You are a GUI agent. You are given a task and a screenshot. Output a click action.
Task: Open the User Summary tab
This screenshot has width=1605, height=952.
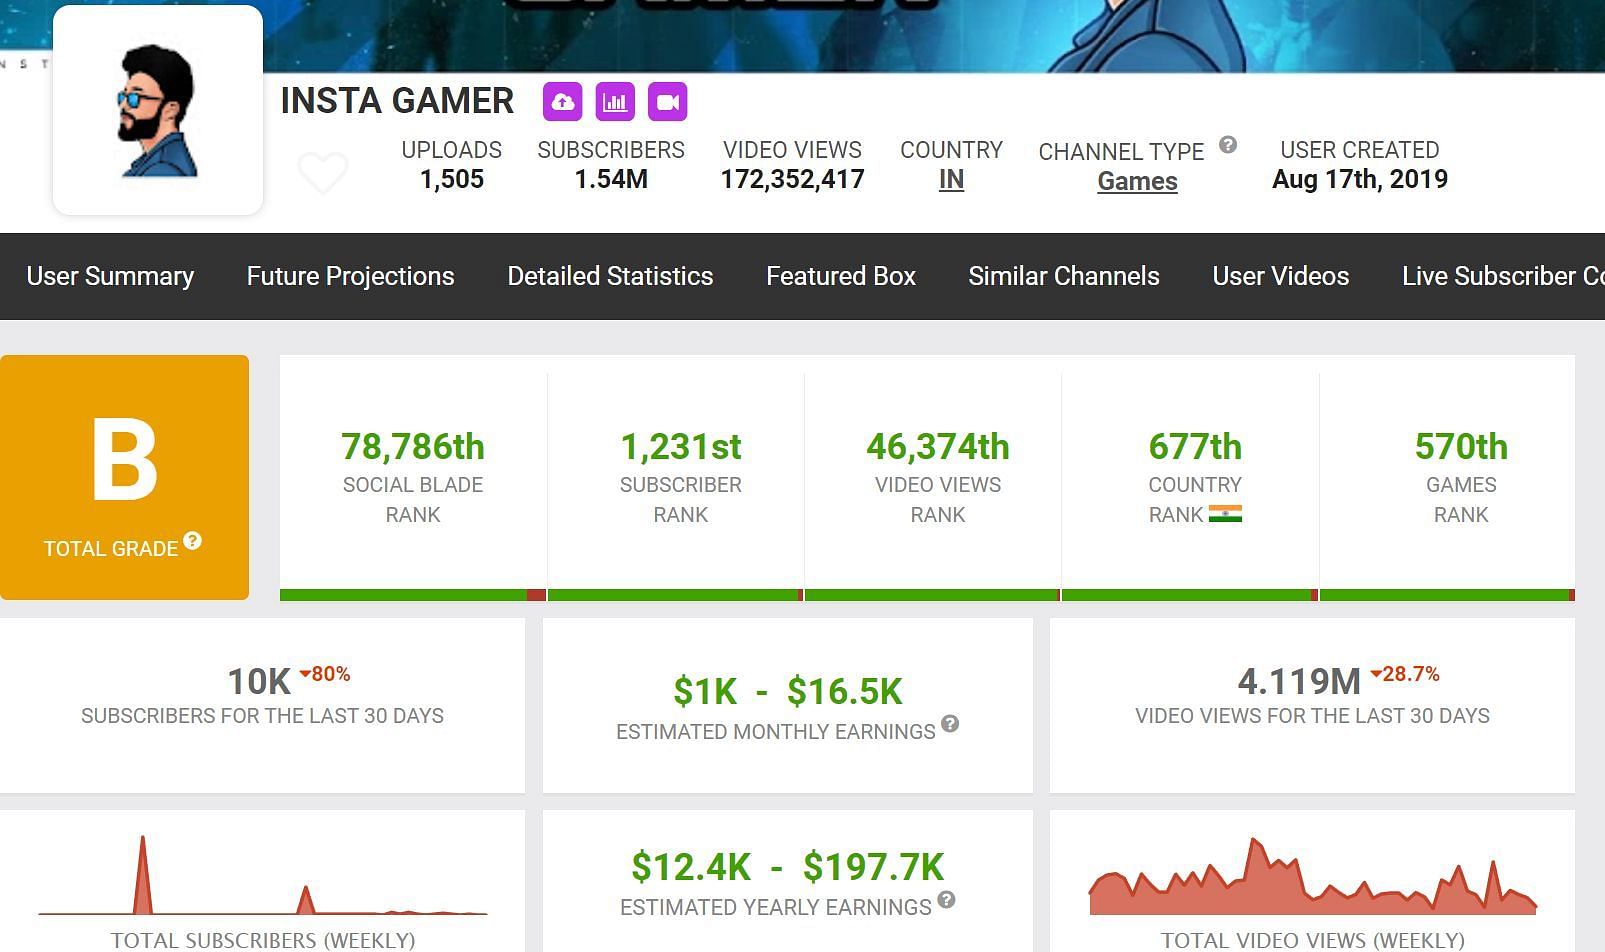point(110,276)
